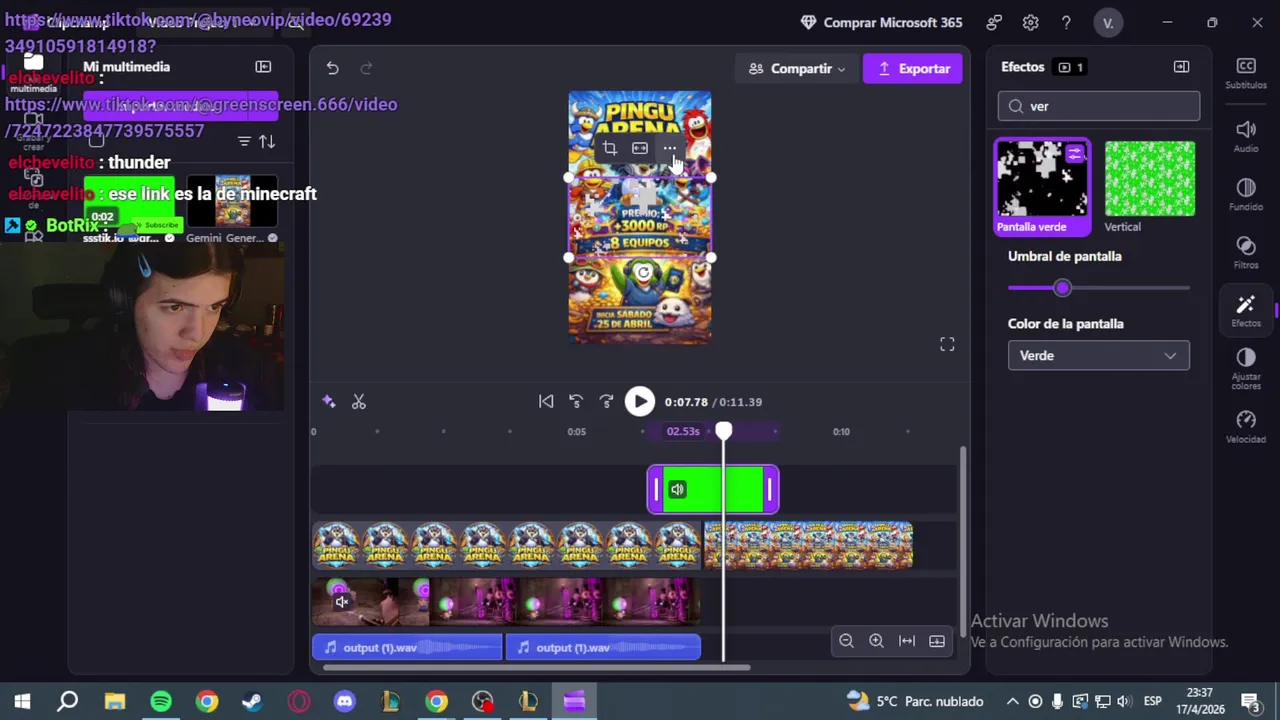This screenshot has height=720, width=1280.
Task: Redo the last undone edit
Action: 366,68
